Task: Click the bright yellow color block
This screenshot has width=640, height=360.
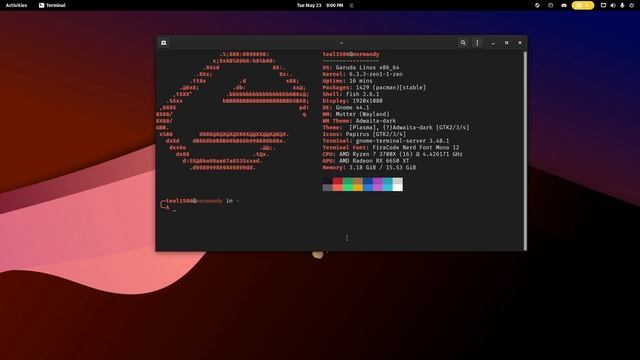Action: pos(358,187)
